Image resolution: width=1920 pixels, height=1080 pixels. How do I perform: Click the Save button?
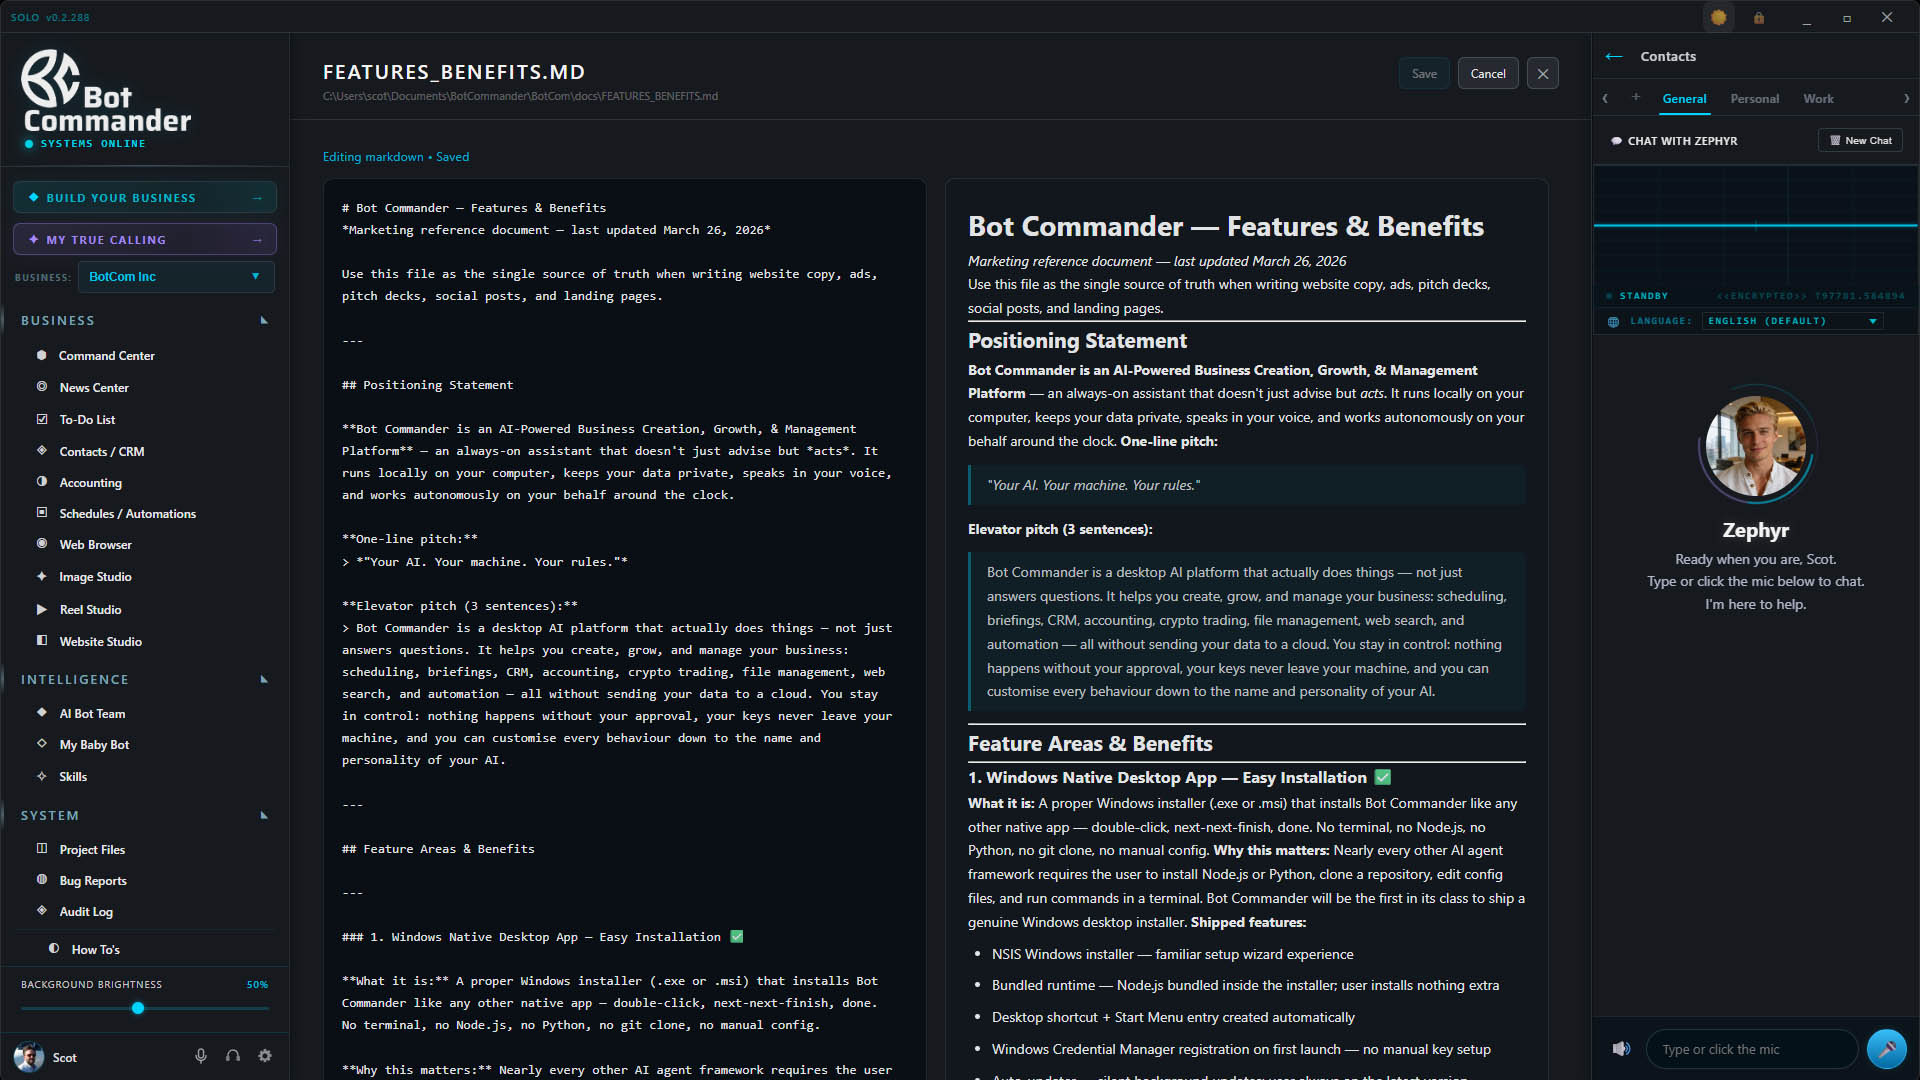click(1424, 74)
